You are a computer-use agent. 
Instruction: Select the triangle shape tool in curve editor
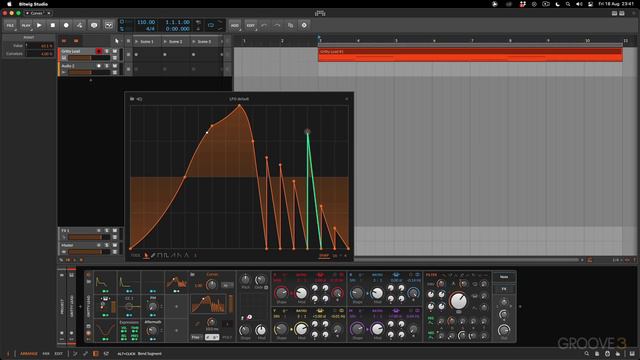[x=186, y=256]
